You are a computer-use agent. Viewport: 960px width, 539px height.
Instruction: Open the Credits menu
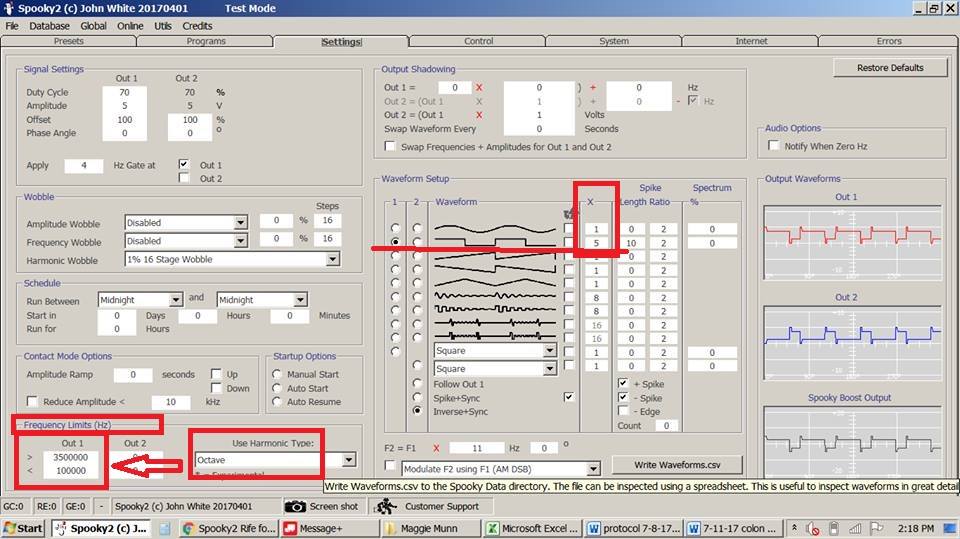click(197, 26)
